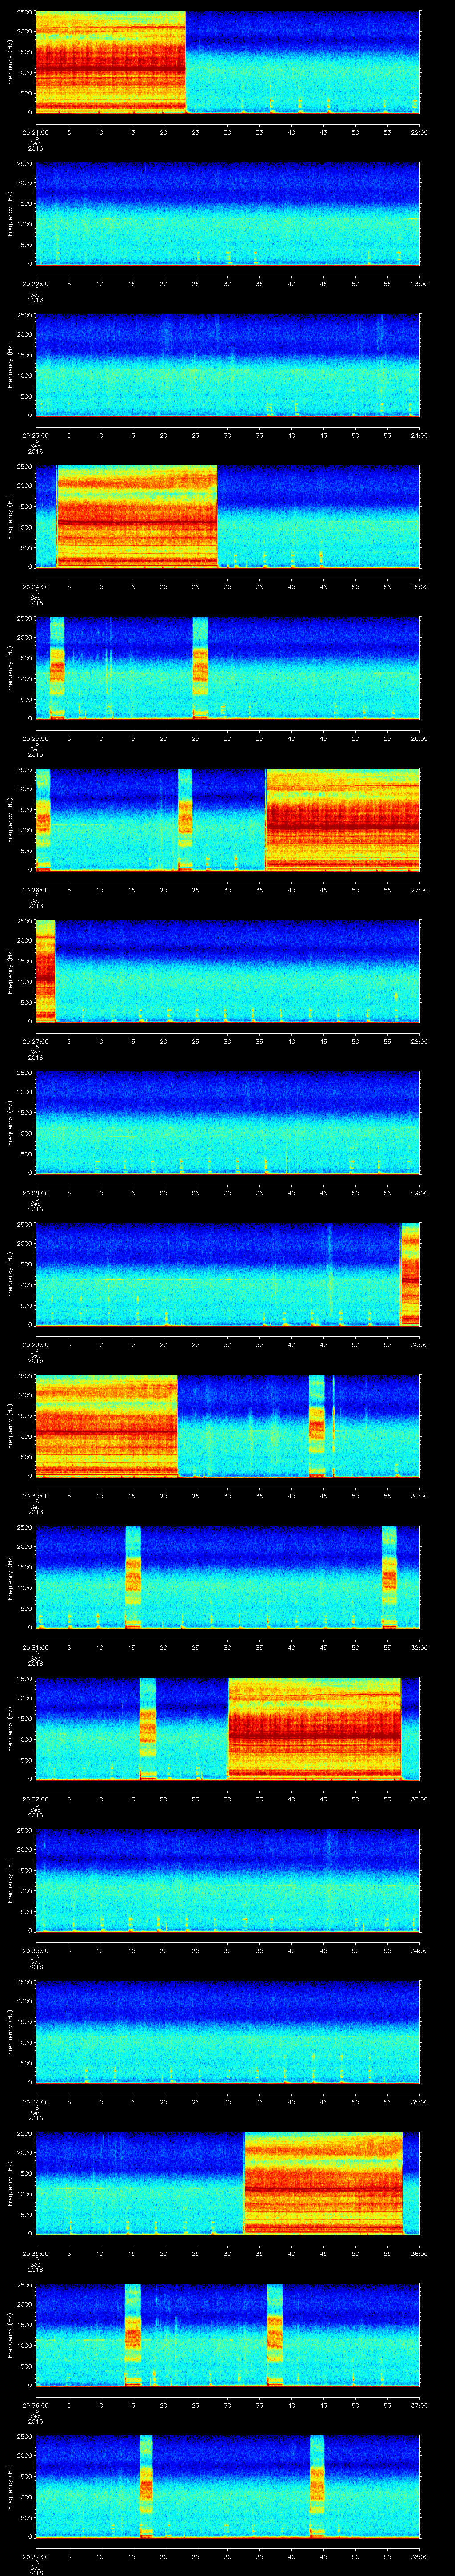The height and width of the screenshot is (2576, 455).
Task: Click the burst ending the 20:29:00 spectrogram
Action: (x=409, y=1274)
